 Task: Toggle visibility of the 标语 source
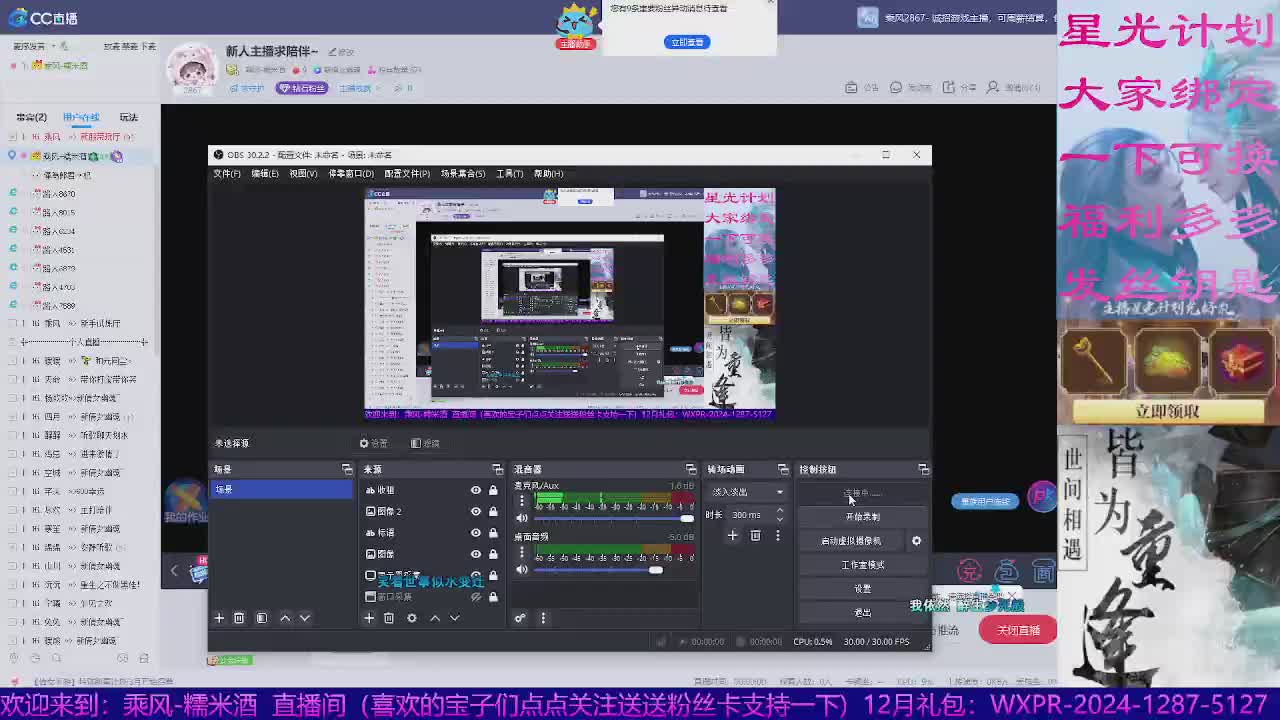pyautogui.click(x=476, y=532)
